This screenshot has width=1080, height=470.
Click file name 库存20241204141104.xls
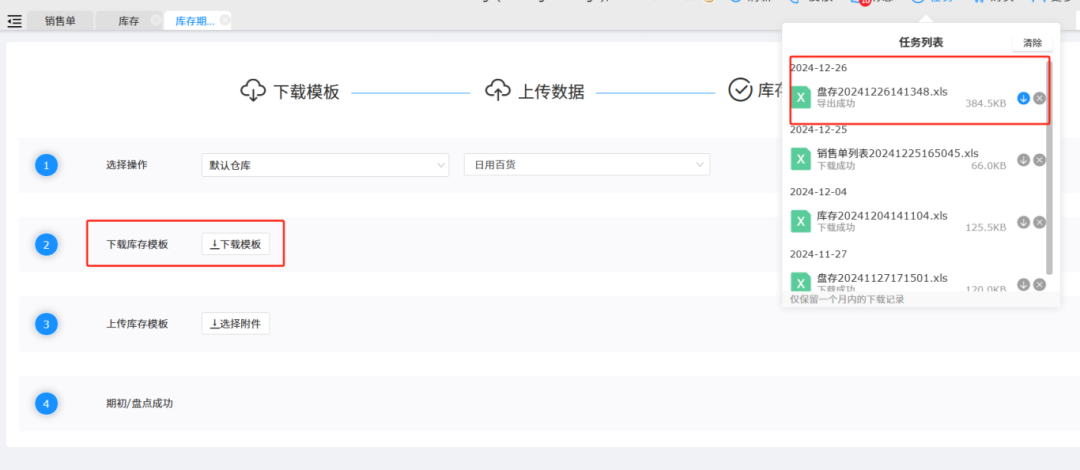(882, 216)
